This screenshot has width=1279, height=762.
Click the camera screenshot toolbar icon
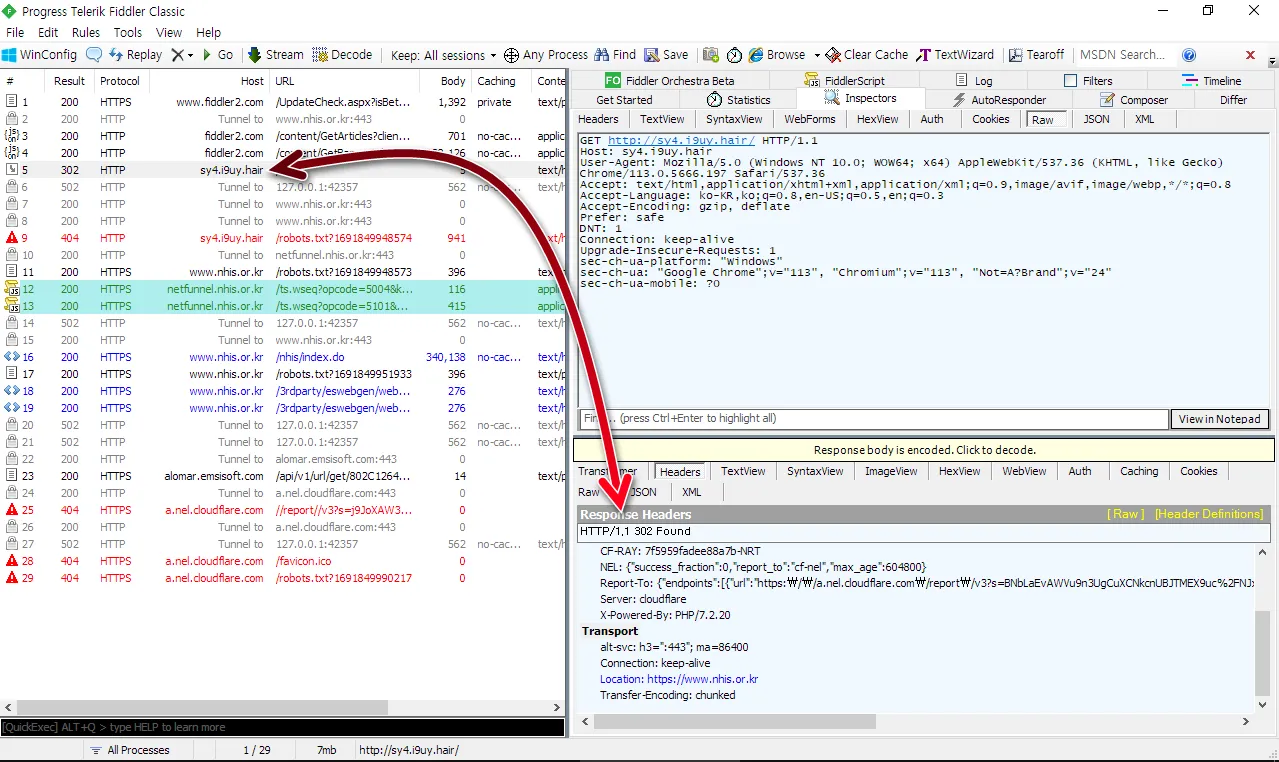(711, 55)
